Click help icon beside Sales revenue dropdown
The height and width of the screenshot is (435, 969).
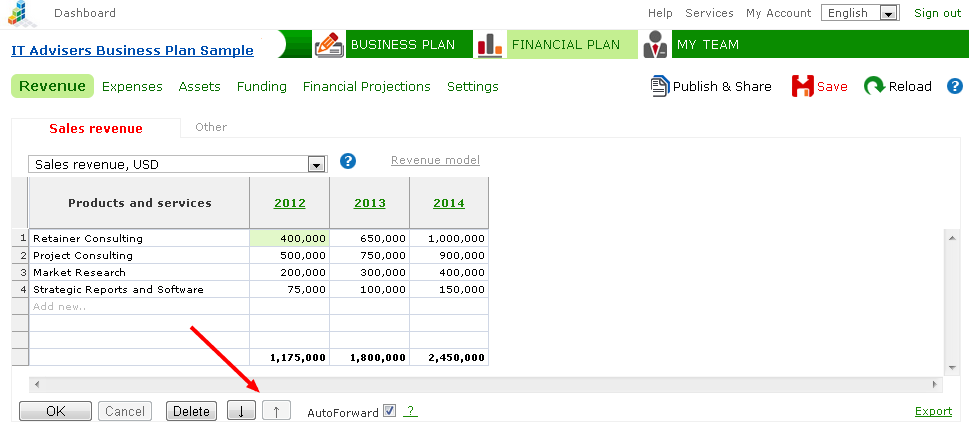point(348,161)
